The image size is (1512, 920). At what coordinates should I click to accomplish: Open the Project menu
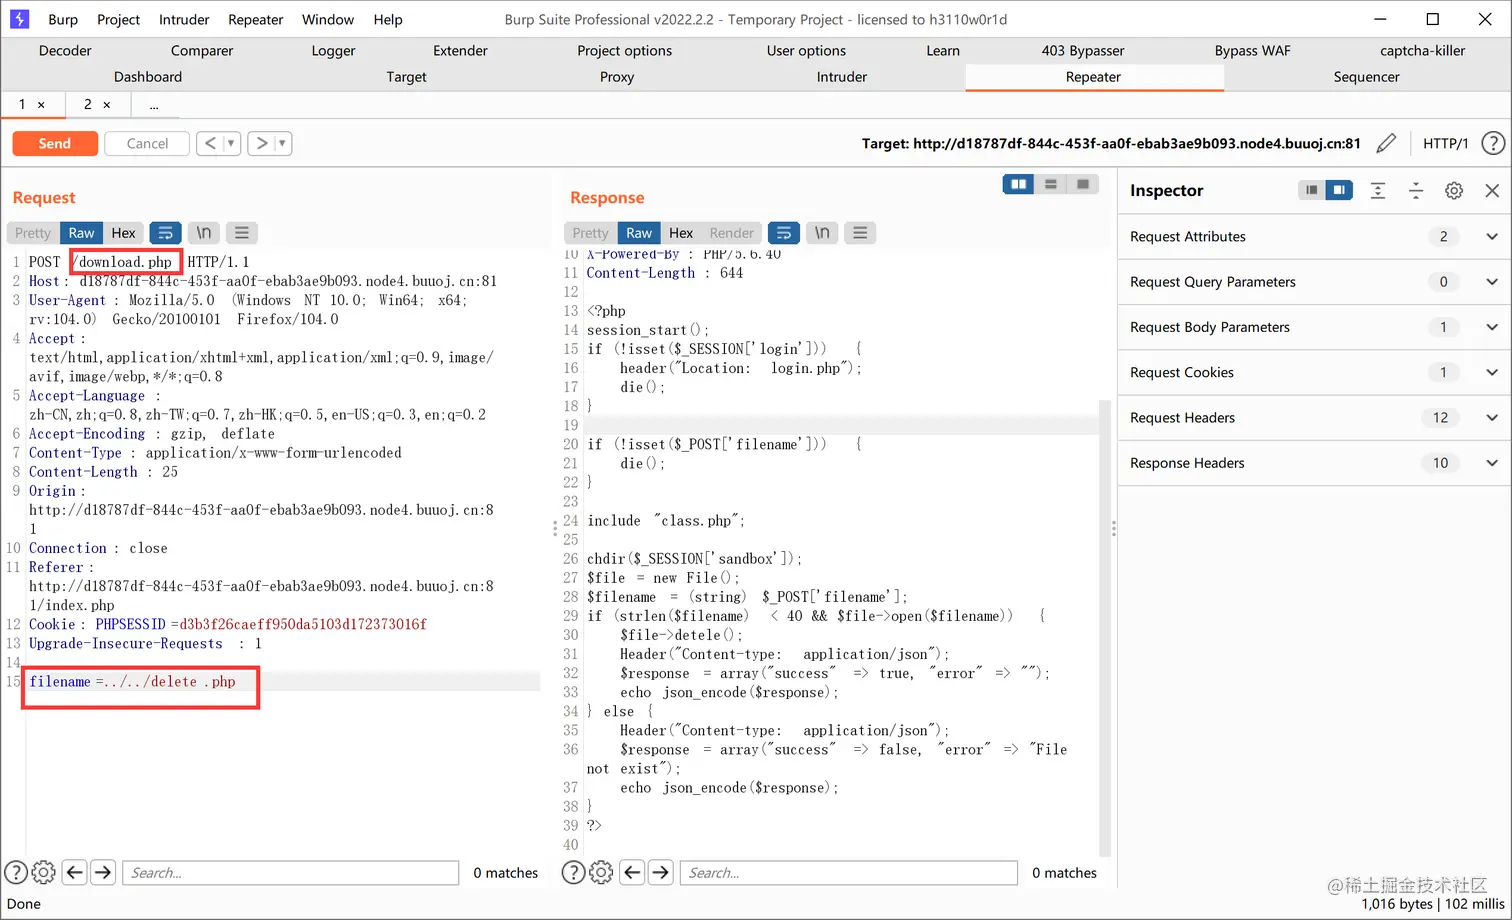coord(118,19)
